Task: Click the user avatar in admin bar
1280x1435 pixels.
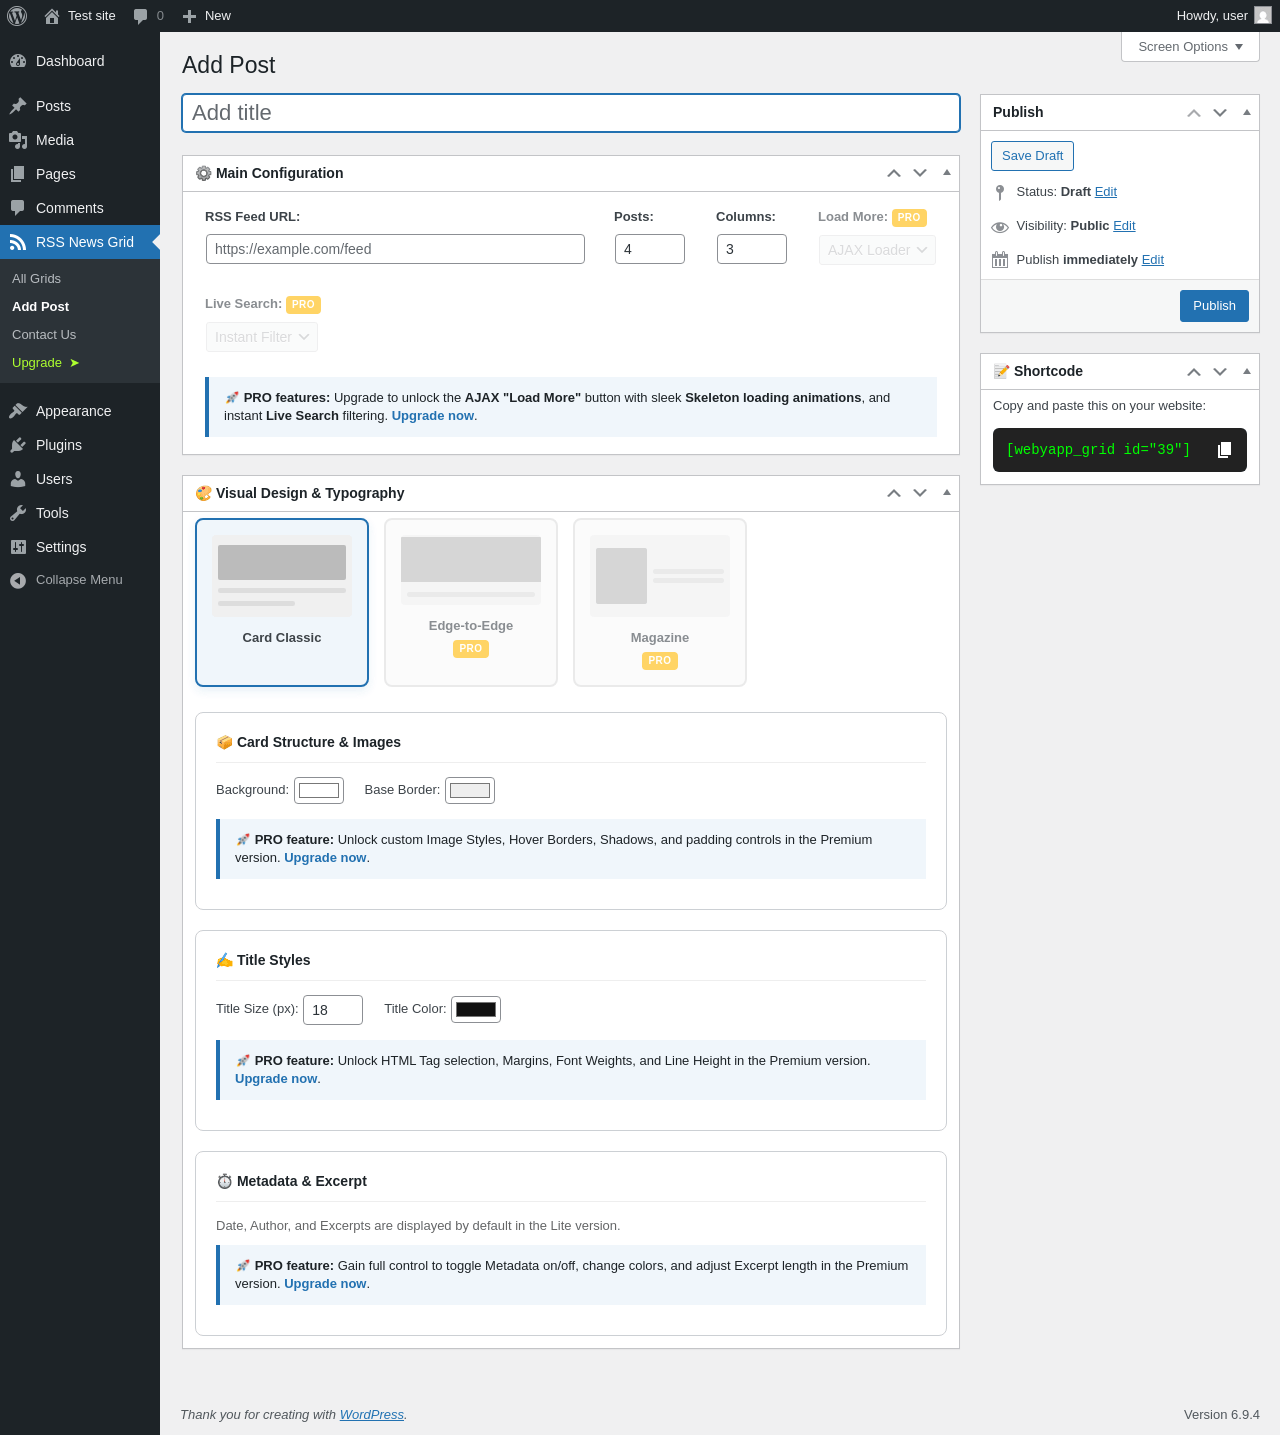Action: click(1263, 16)
